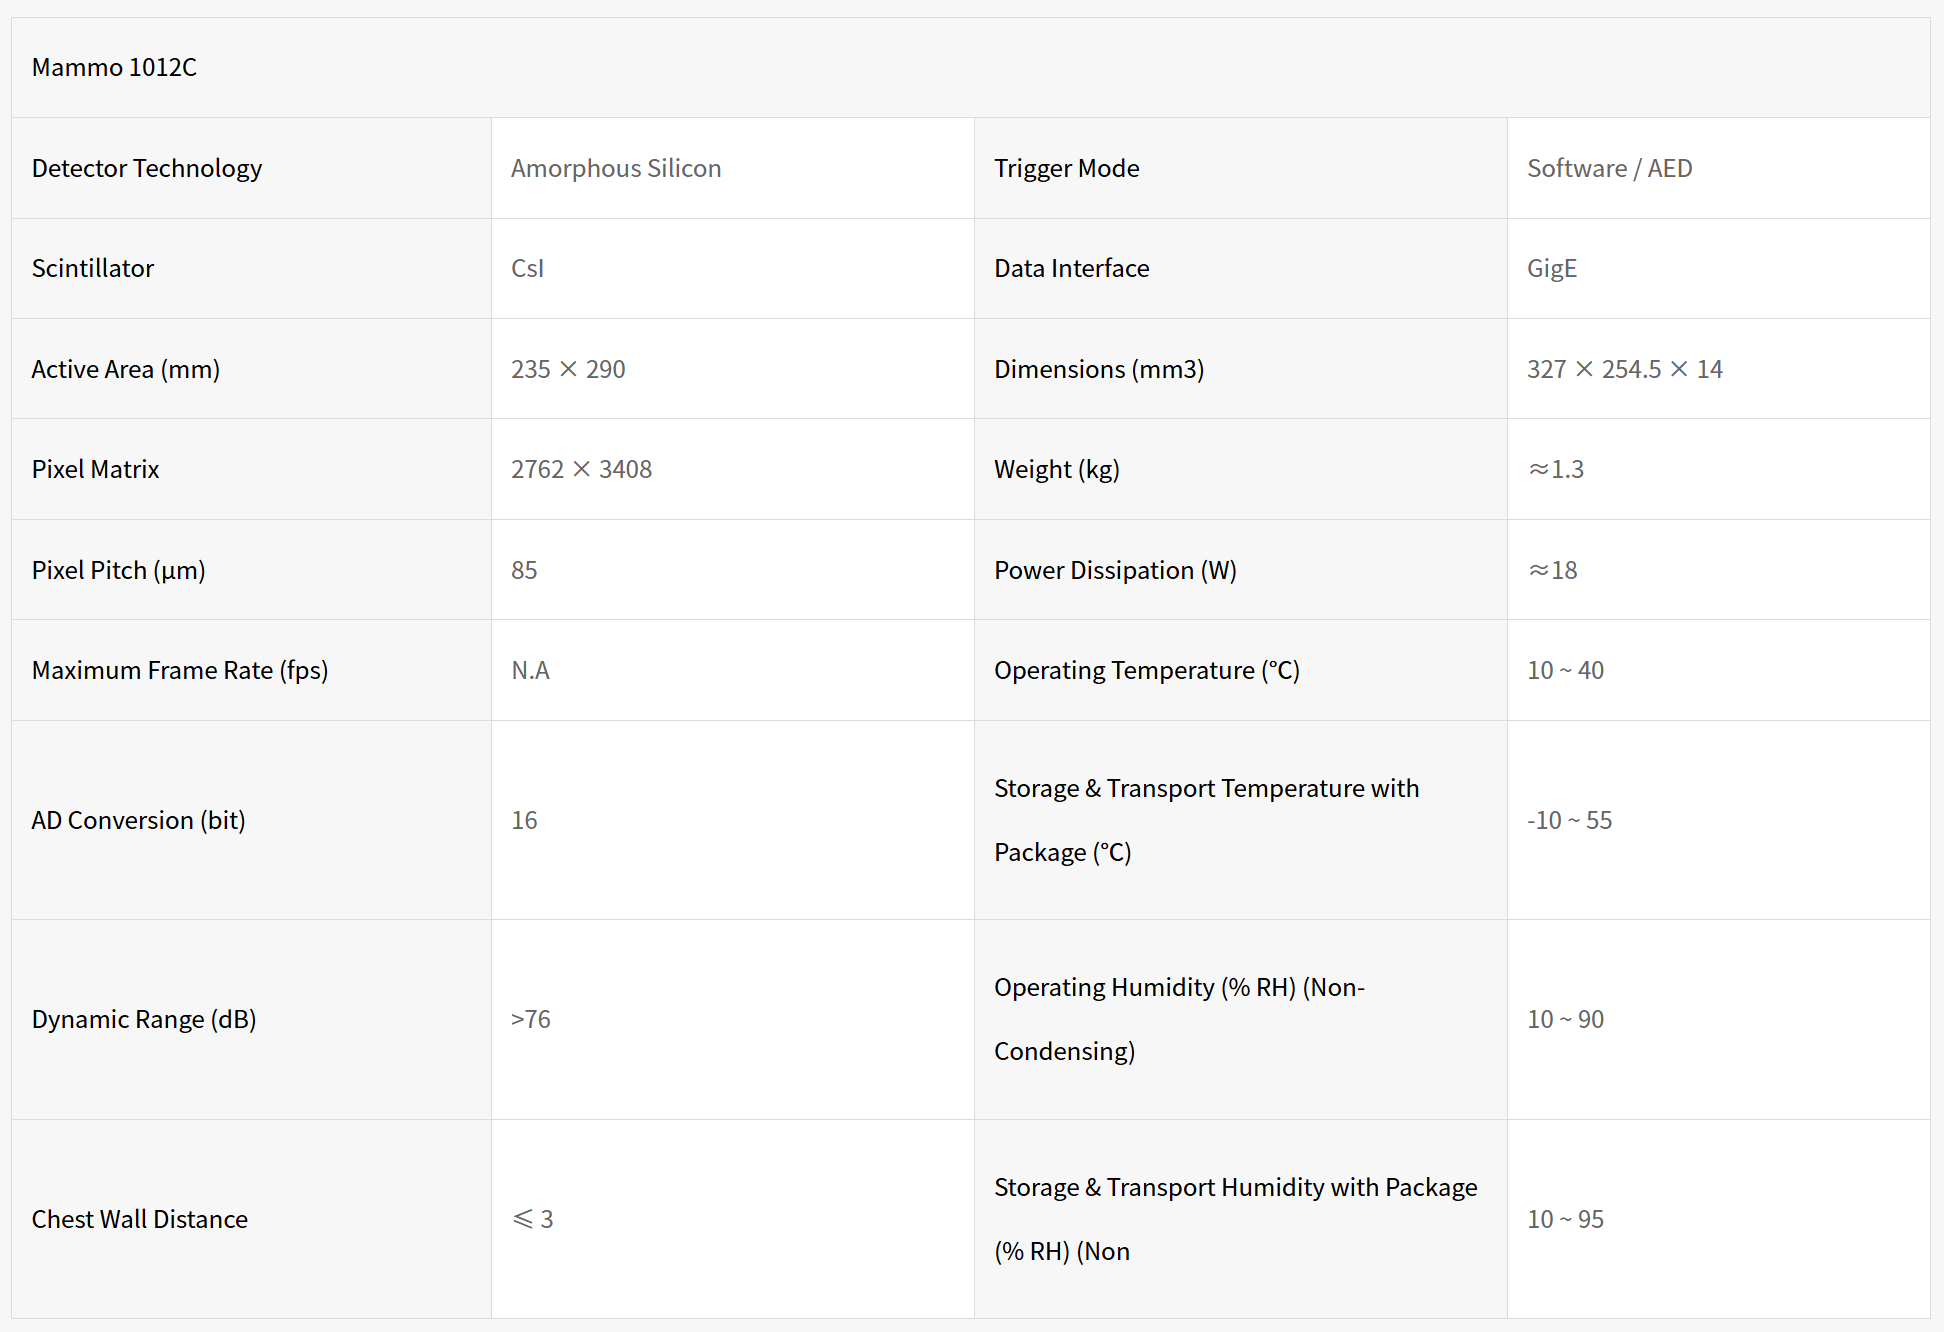Click the Operating Temperature (°C) label
Image resolution: width=1944 pixels, height=1332 pixels.
[1146, 670]
